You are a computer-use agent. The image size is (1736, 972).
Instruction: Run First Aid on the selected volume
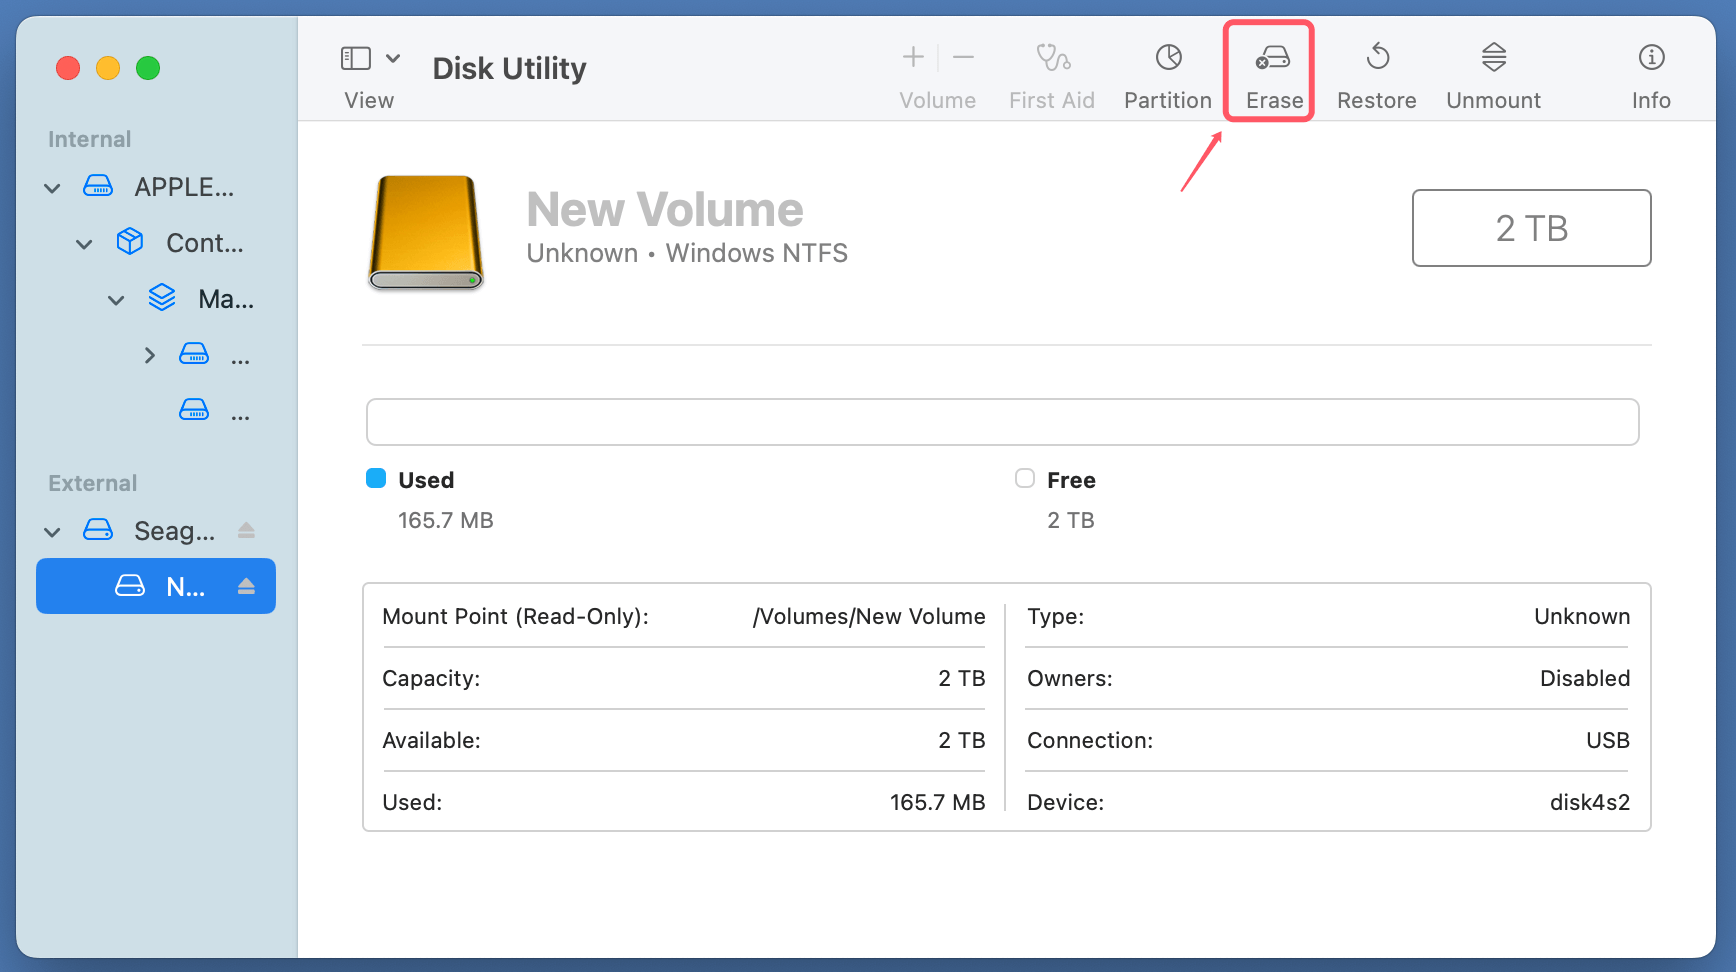(1052, 70)
